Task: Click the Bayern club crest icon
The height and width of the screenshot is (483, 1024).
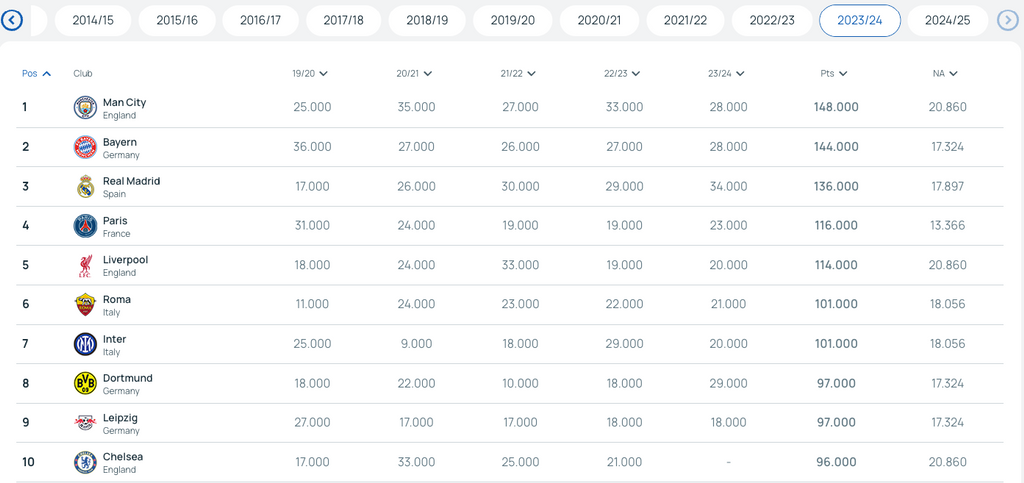Action: (x=85, y=147)
